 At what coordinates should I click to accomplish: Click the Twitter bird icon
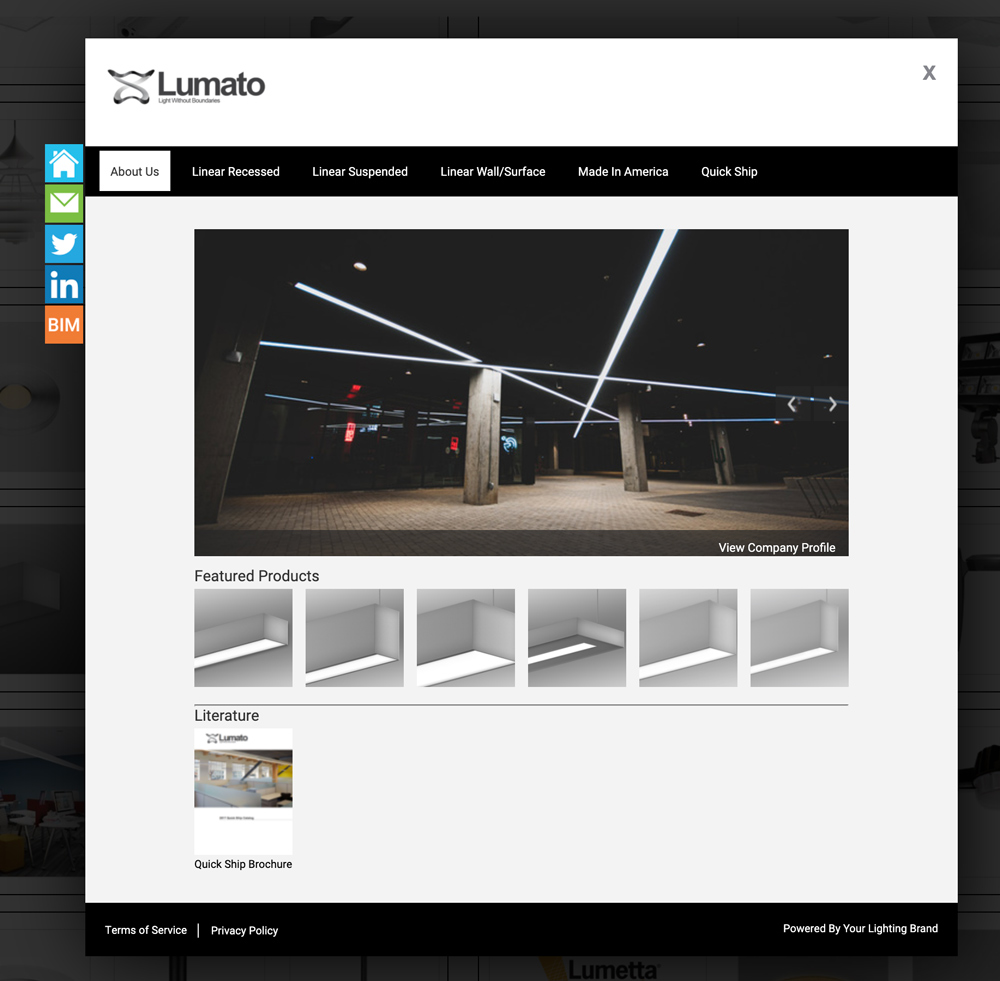[64, 244]
